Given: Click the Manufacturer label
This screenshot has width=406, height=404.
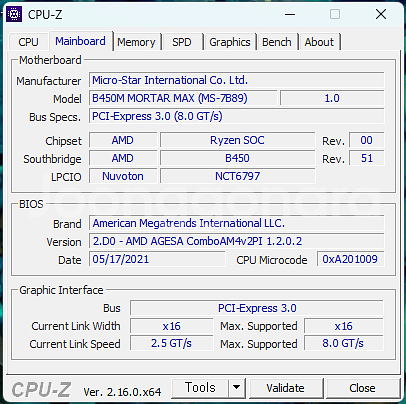Looking at the screenshot, I should (x=49, y=81).
